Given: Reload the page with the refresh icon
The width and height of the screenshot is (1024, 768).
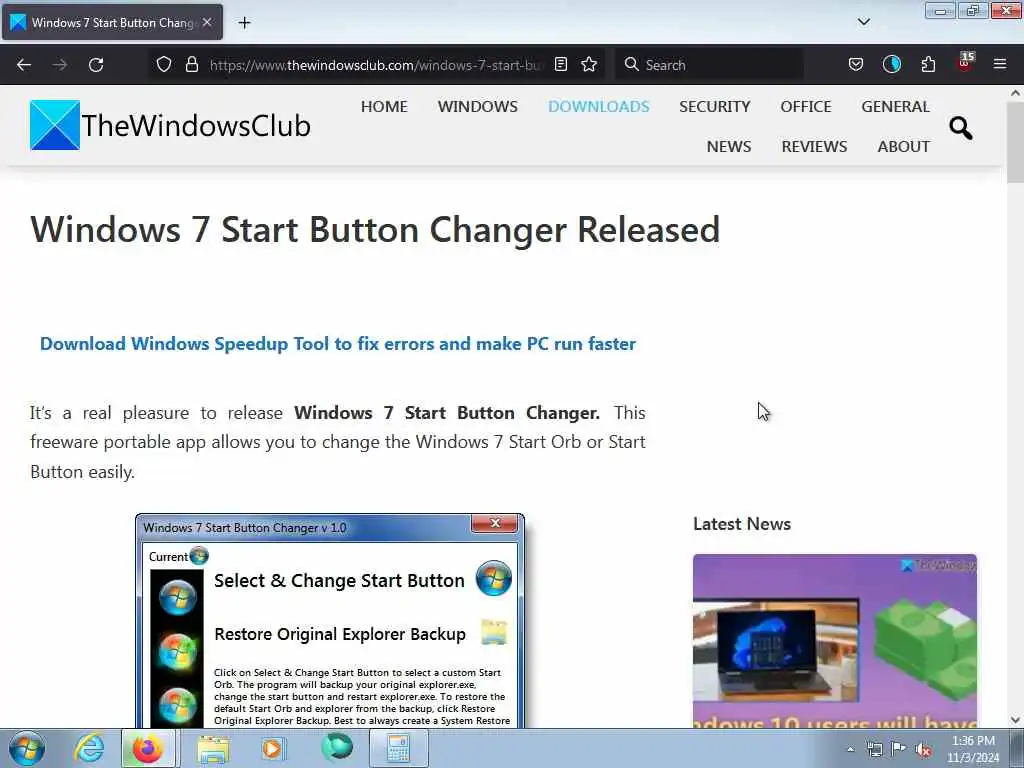Looking at the screenshot, I should click(x=96, y=65).
